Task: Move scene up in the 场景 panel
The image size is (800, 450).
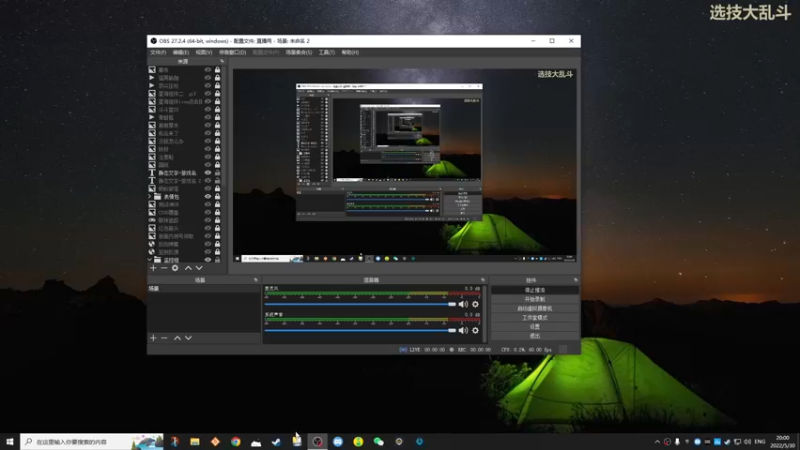Action: point(177,338)
